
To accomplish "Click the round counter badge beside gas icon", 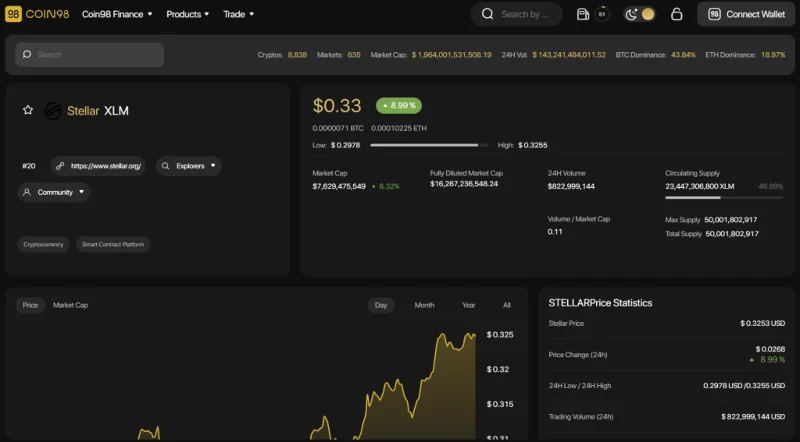I will click(602, 14).
